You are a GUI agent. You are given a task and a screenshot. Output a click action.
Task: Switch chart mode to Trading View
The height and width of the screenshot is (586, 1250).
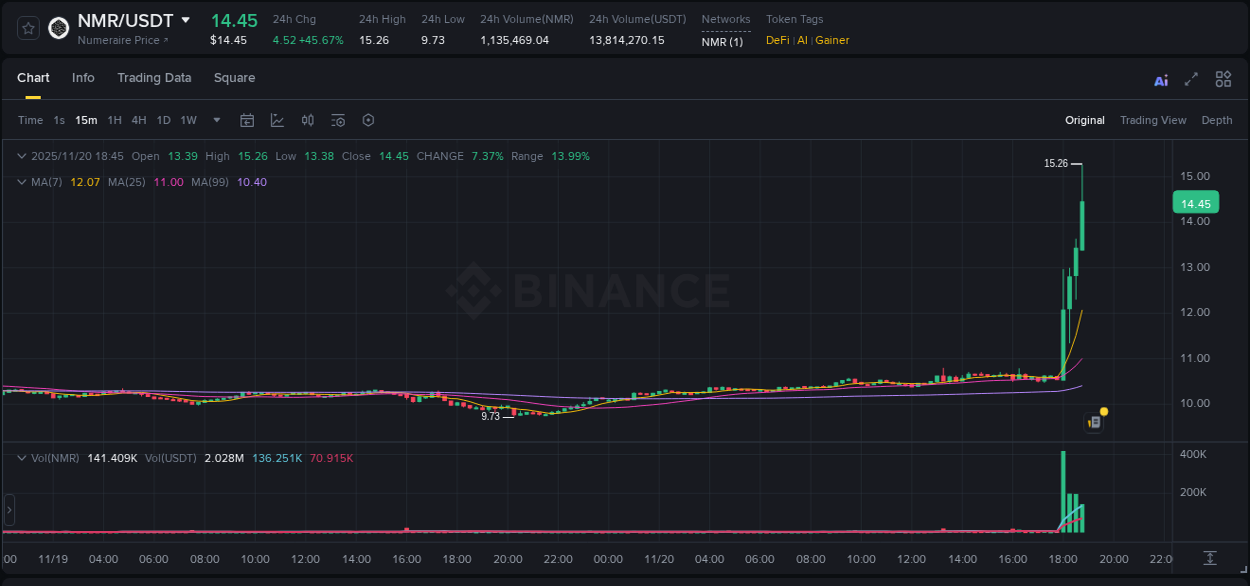coord(1153,120)
